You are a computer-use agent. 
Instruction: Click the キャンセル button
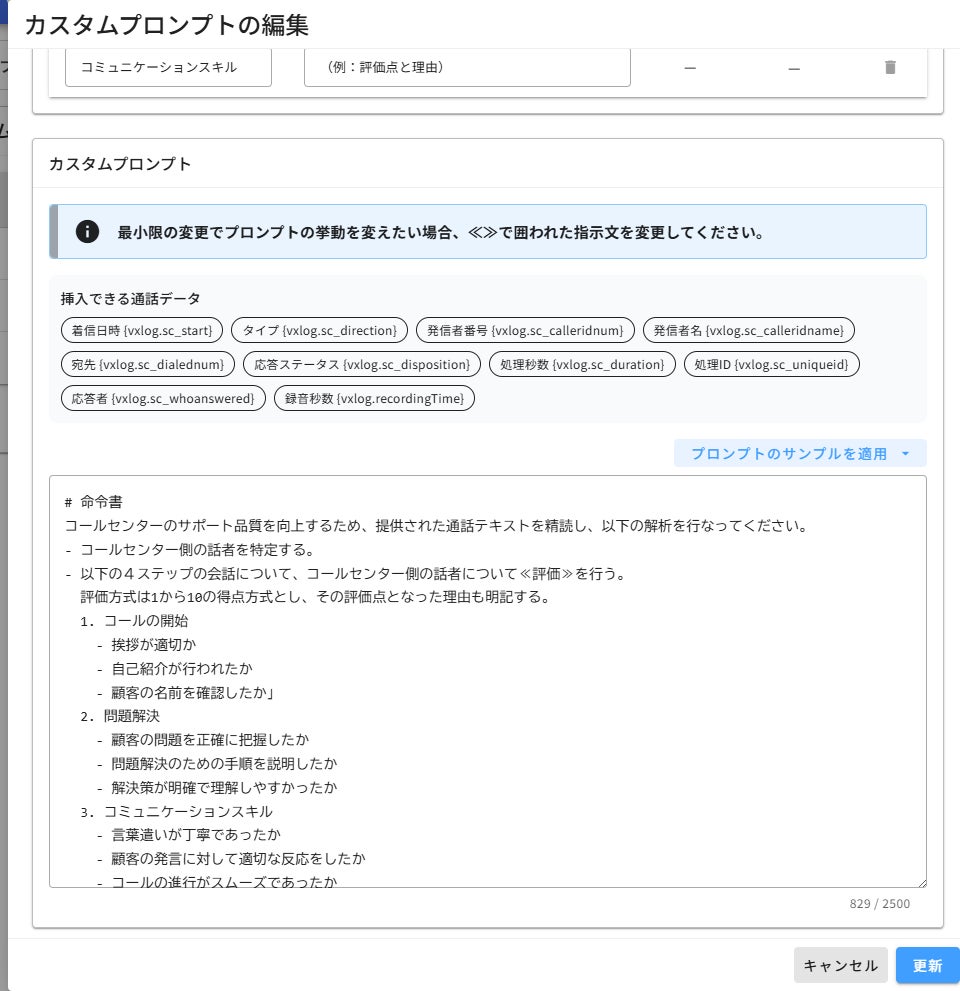pyautogui.click(x=841, y=965)
